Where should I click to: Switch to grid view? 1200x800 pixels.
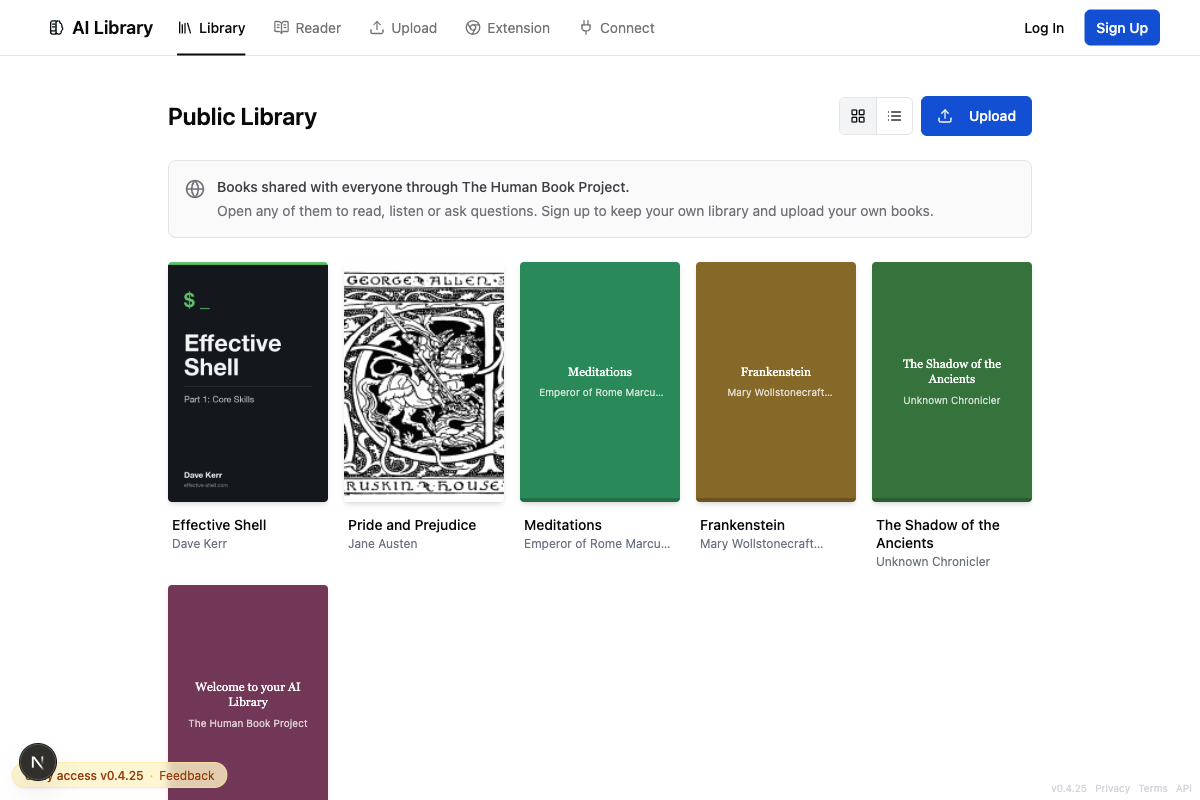pyautogui.click(x=858, y=116)
